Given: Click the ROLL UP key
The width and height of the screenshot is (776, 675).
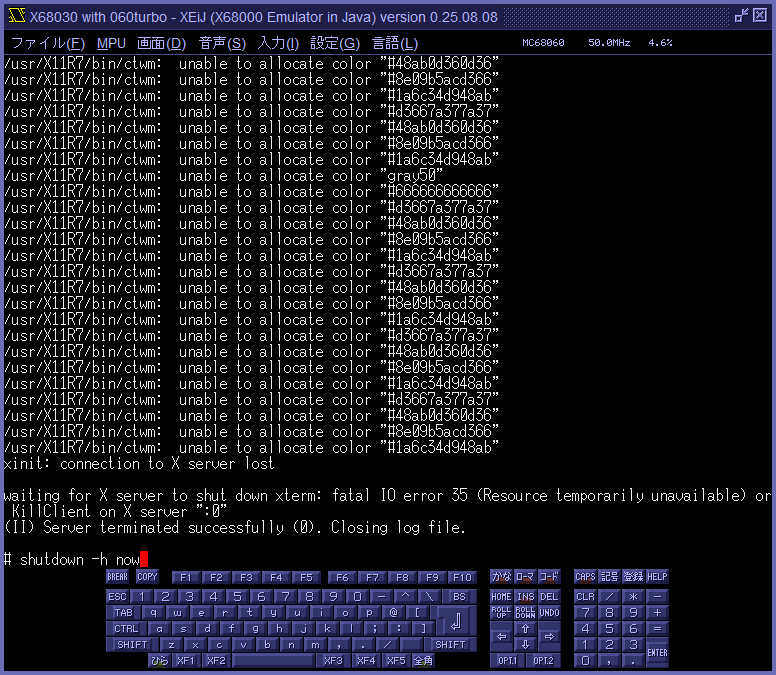Looking at the screenshot, I should pos(501,613).
